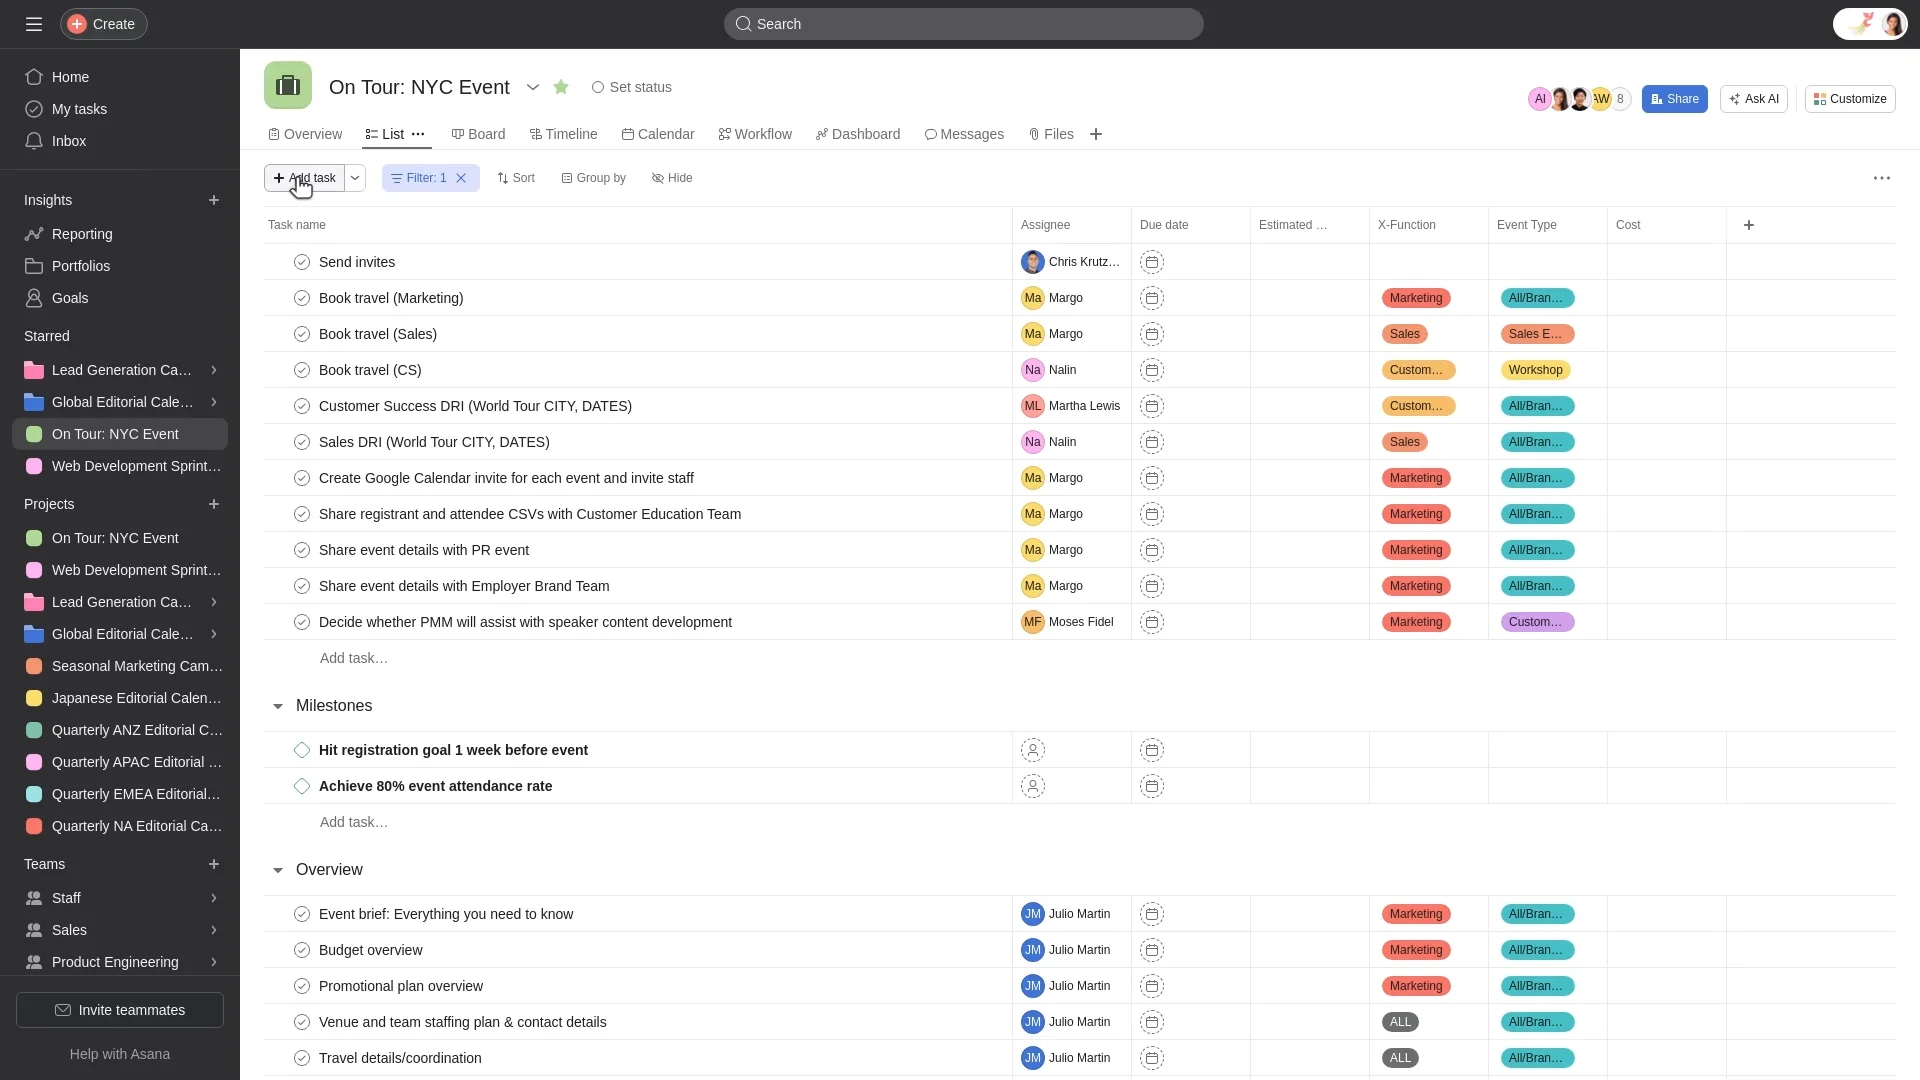
Task: Unstar the On Tour: NYC Event project
Action: [x=561, y=87]
